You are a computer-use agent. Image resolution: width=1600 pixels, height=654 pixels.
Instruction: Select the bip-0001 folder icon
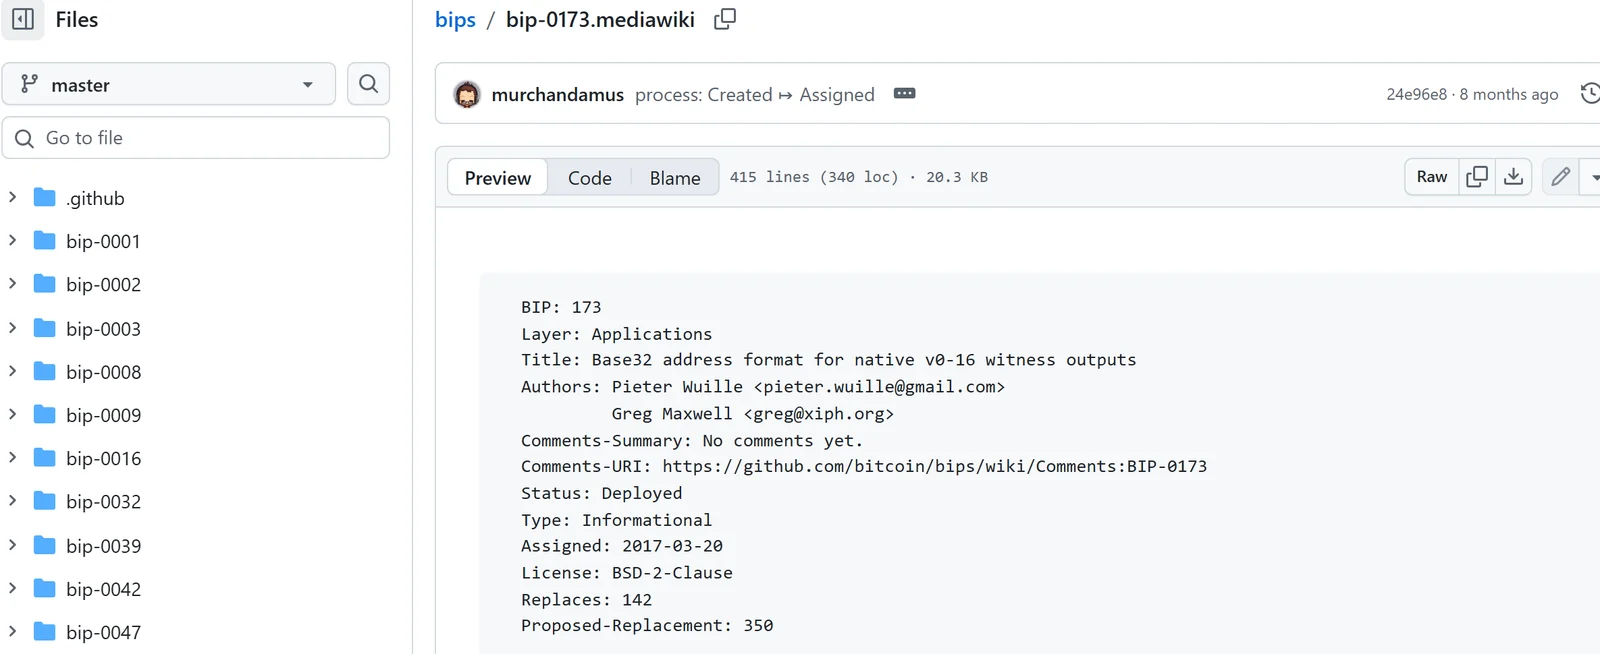click(x=44, y=240)
